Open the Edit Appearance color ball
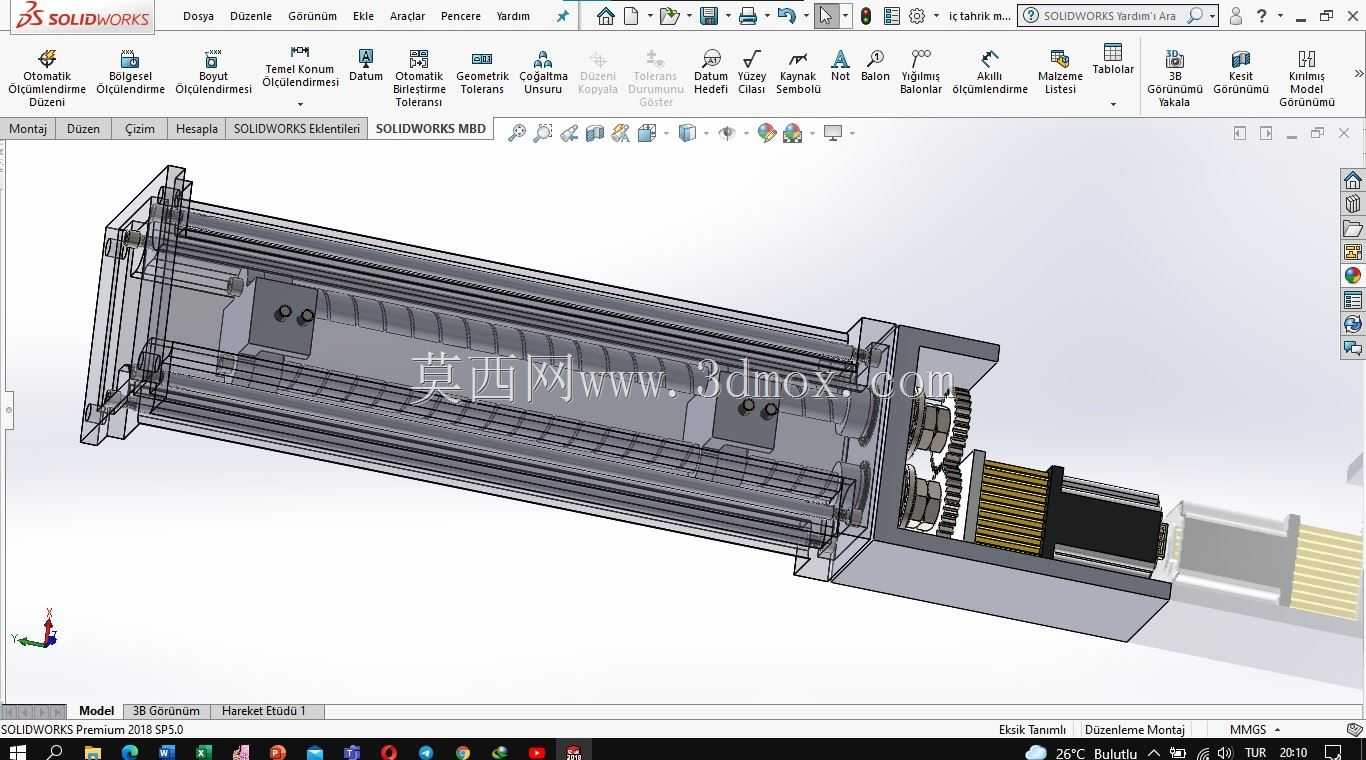Viewport: 1366px width, 760px height. (x=766, y=133)
